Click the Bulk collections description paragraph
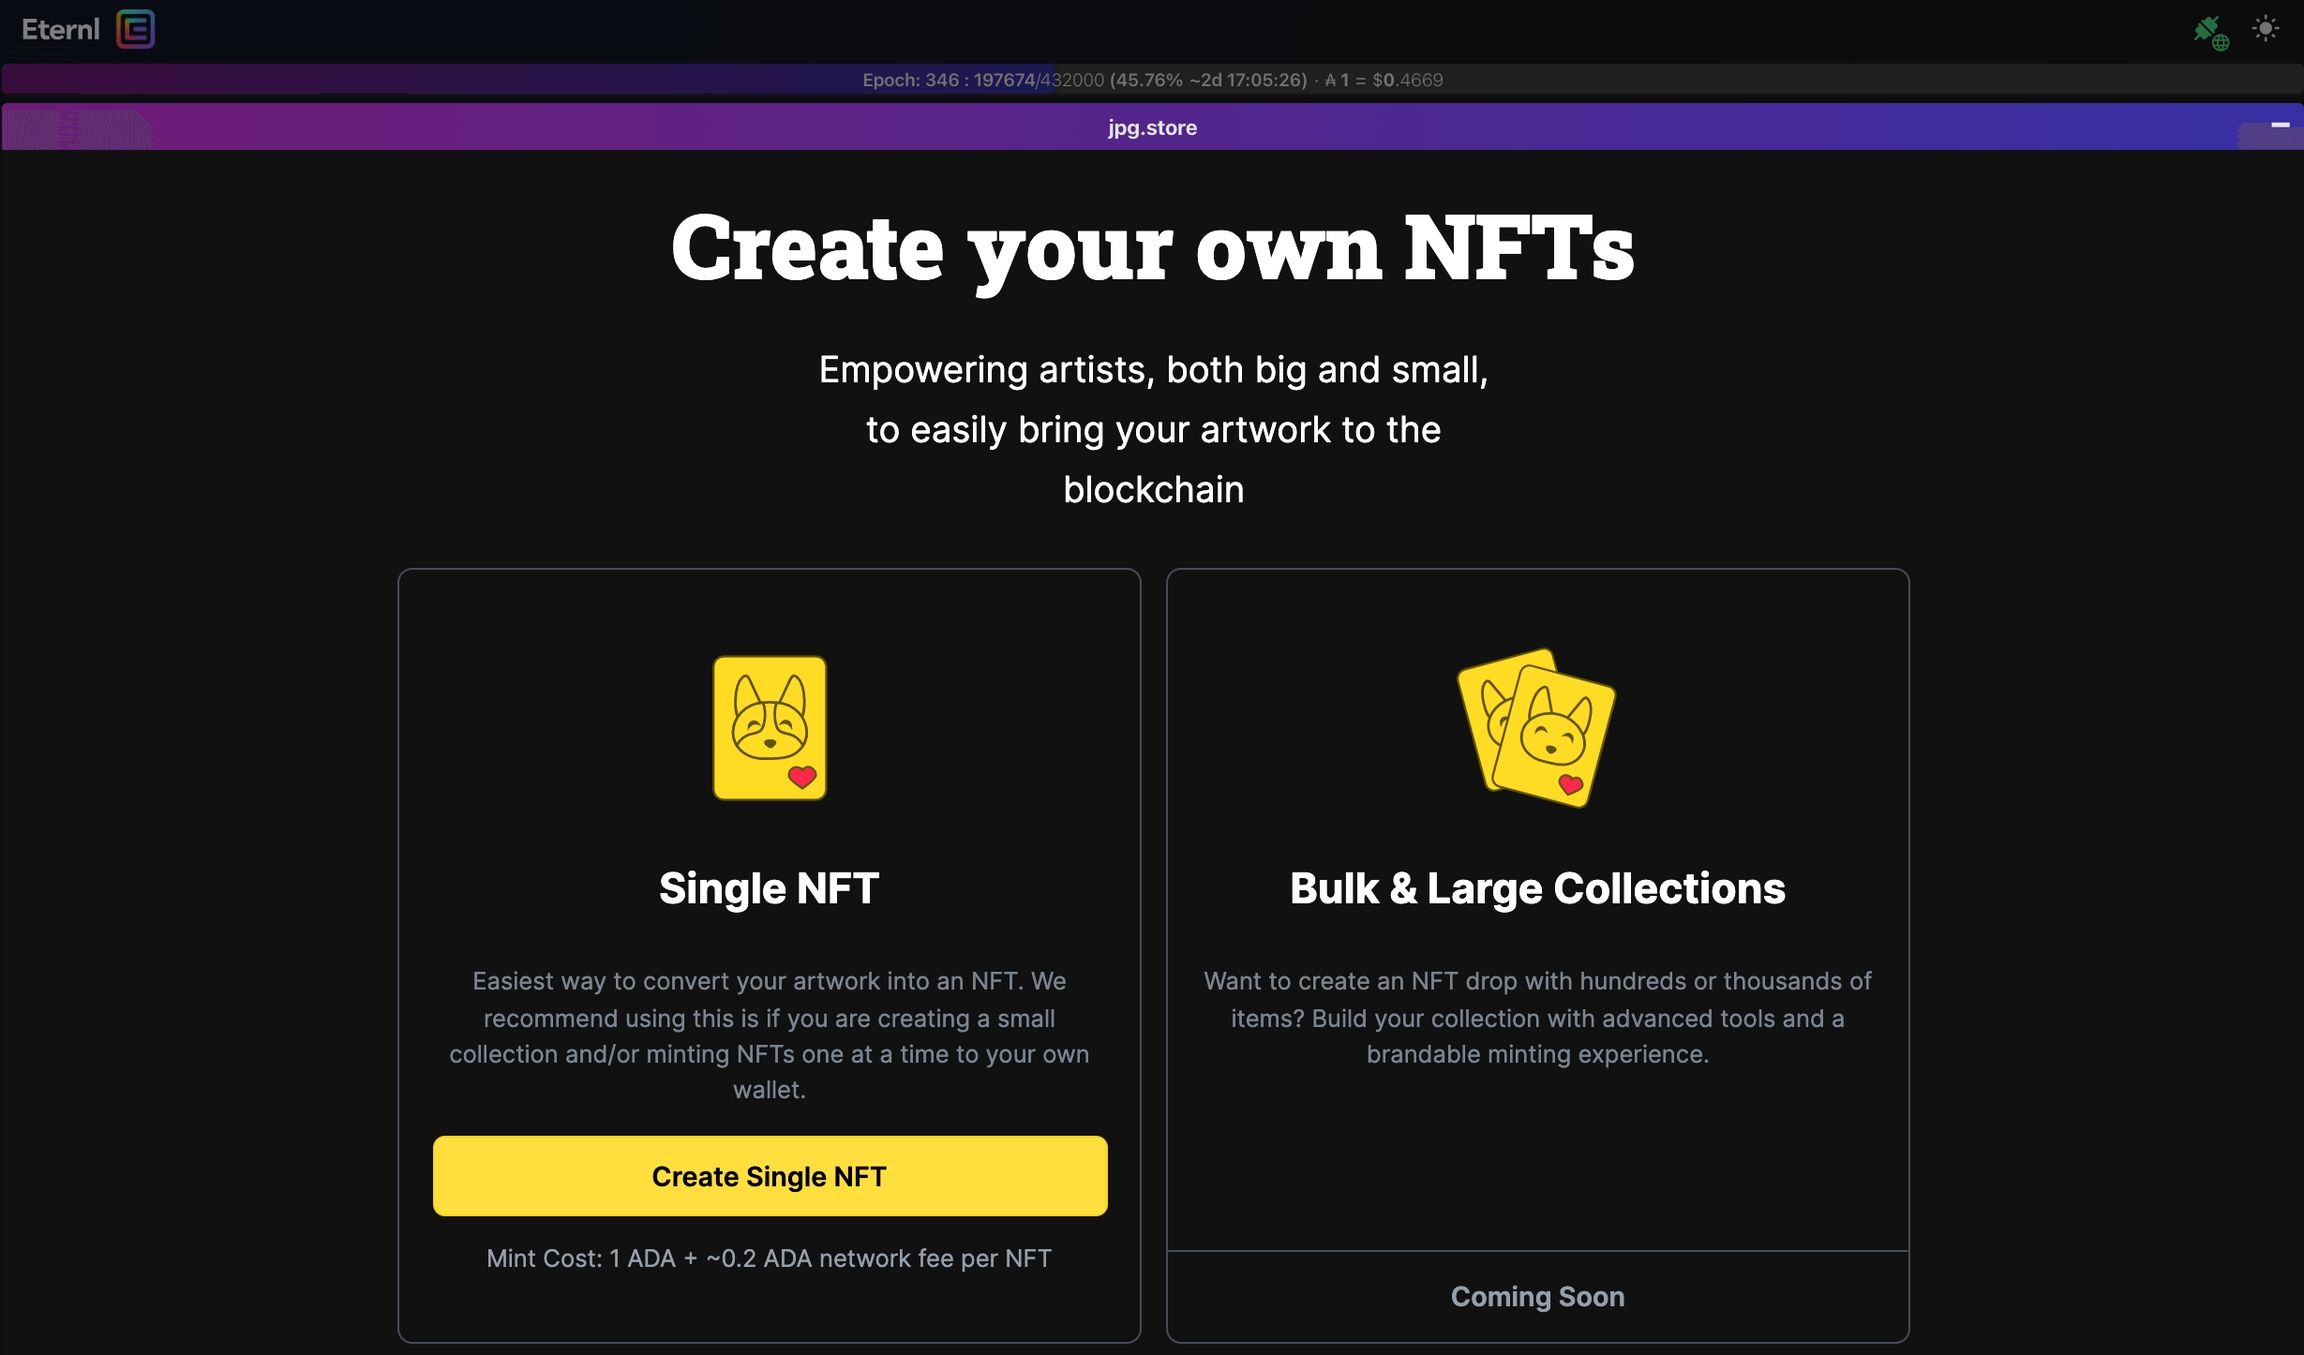 point(1537,1018)
